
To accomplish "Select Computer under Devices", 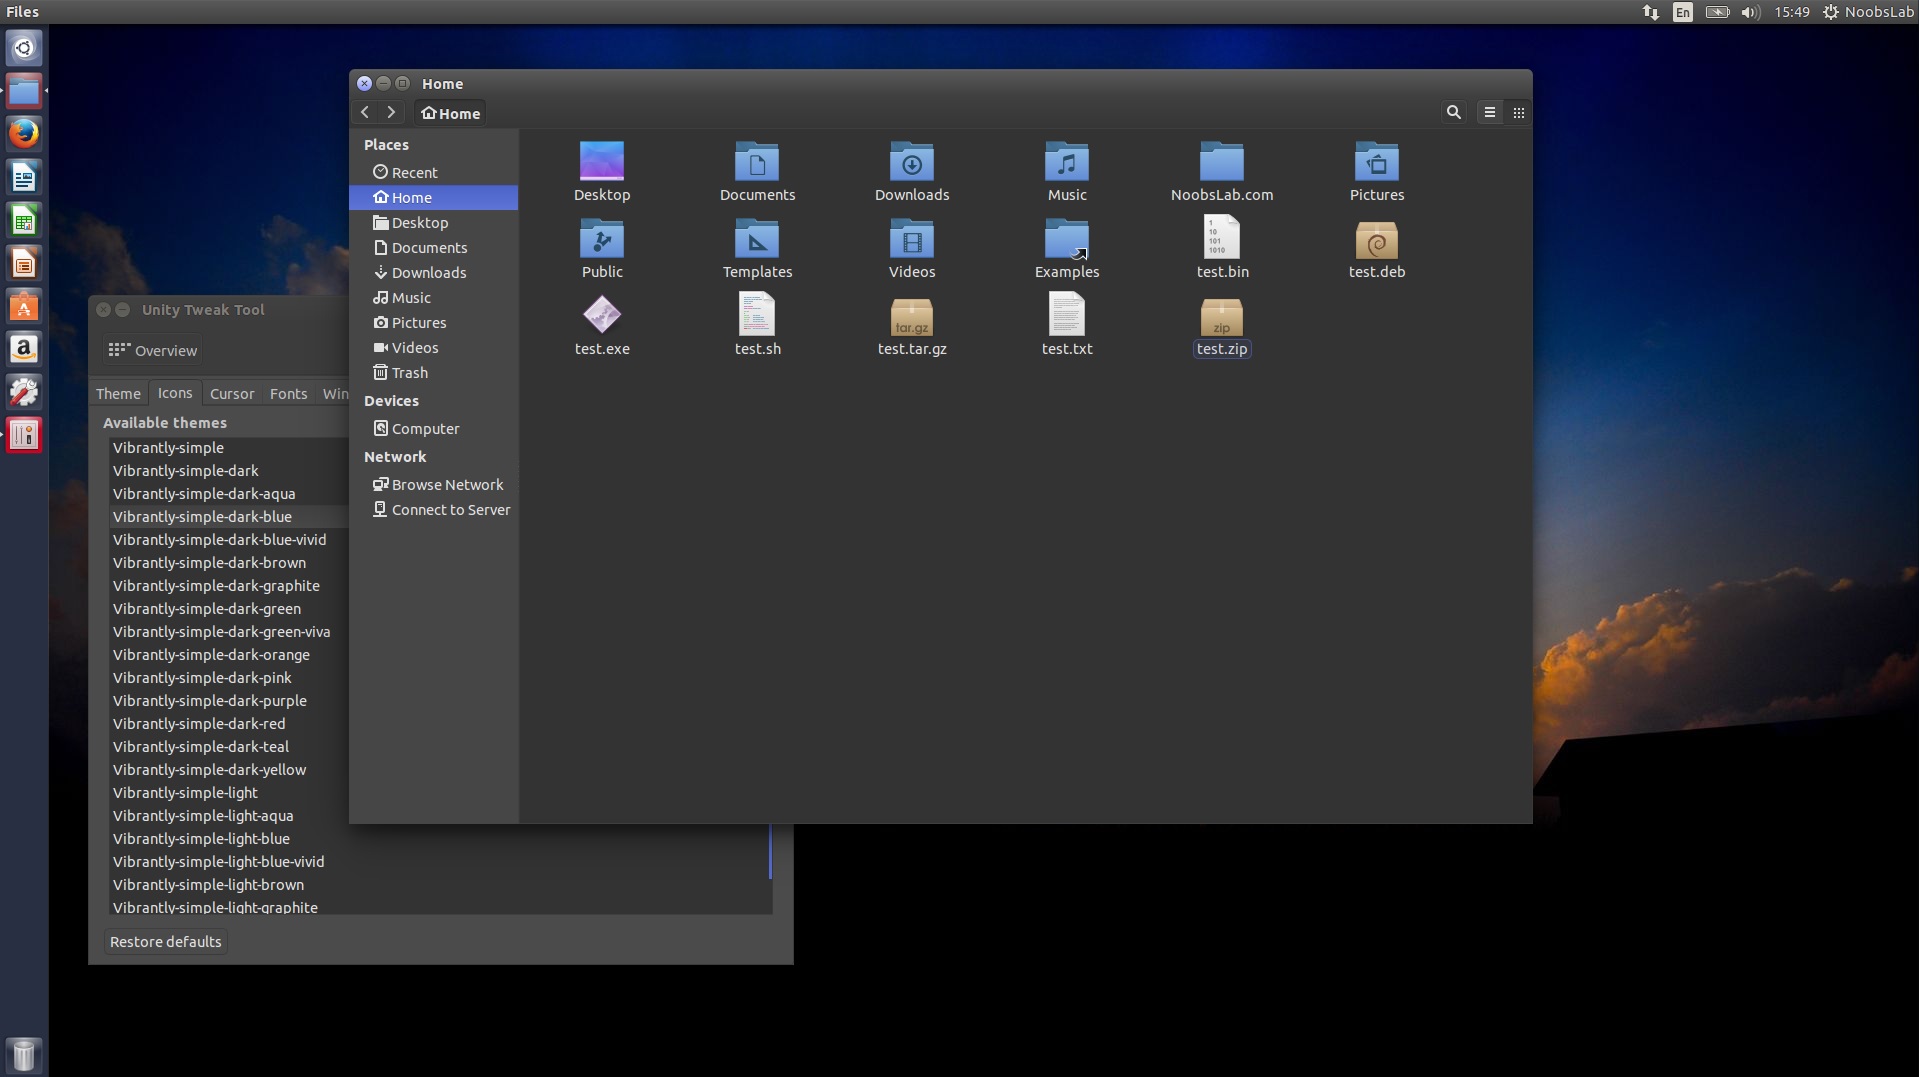I will point(434,429).
